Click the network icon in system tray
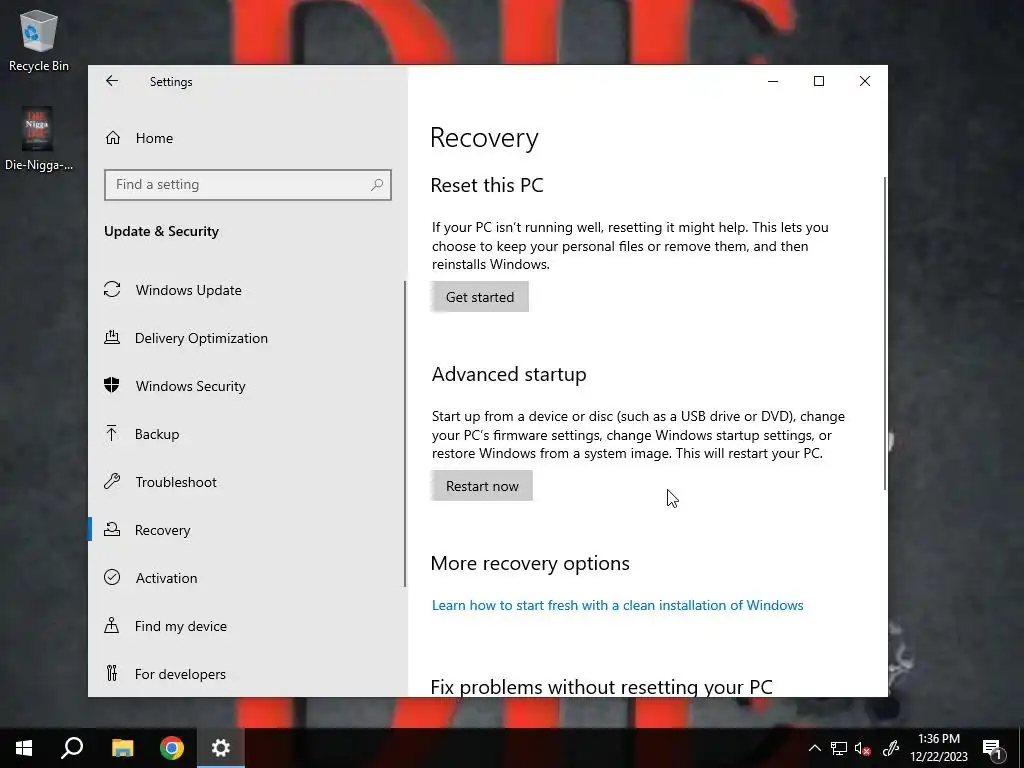This screenshot has height=768, width=1024. click(839, 748)
